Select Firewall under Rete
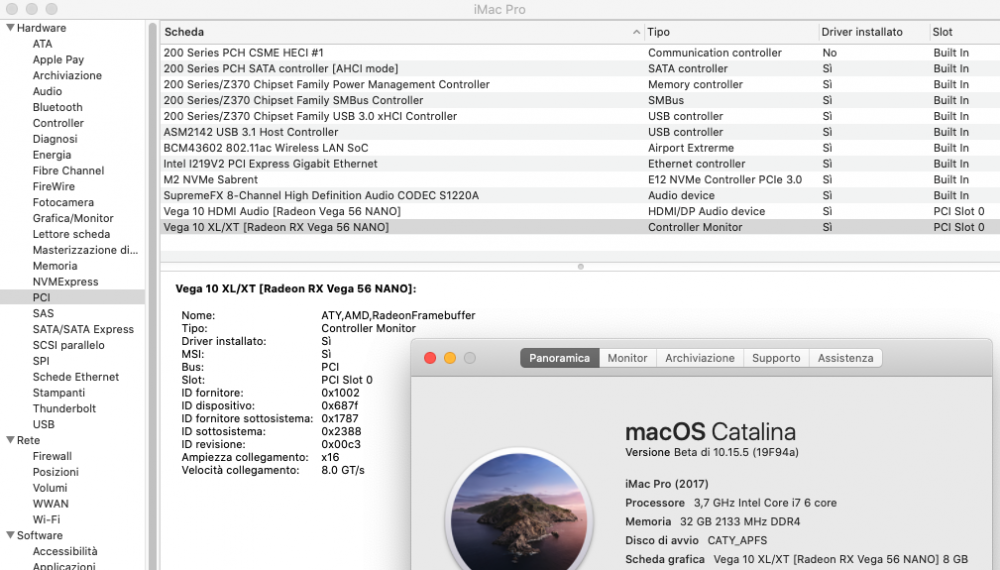This screenshot has height=570, width=1000. 52,456
